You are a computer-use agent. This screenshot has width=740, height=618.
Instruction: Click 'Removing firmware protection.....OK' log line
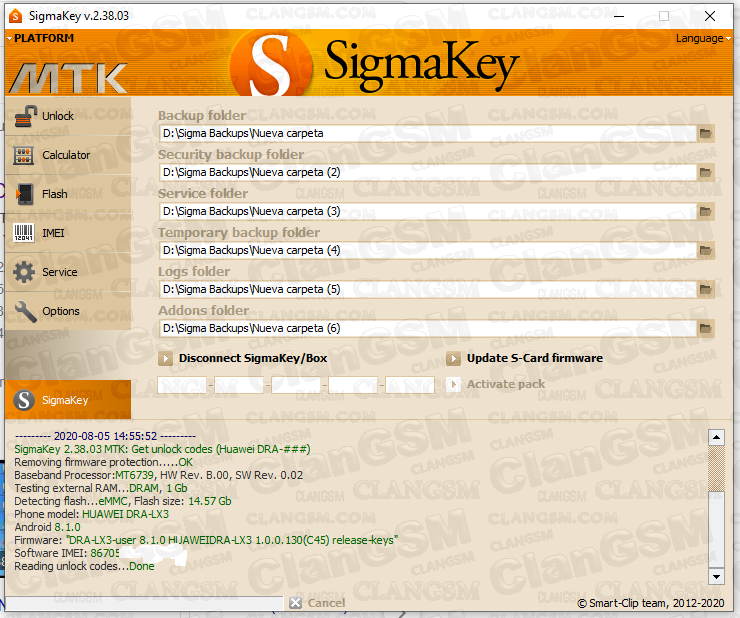pyautogui.click(x=103, y=462)
